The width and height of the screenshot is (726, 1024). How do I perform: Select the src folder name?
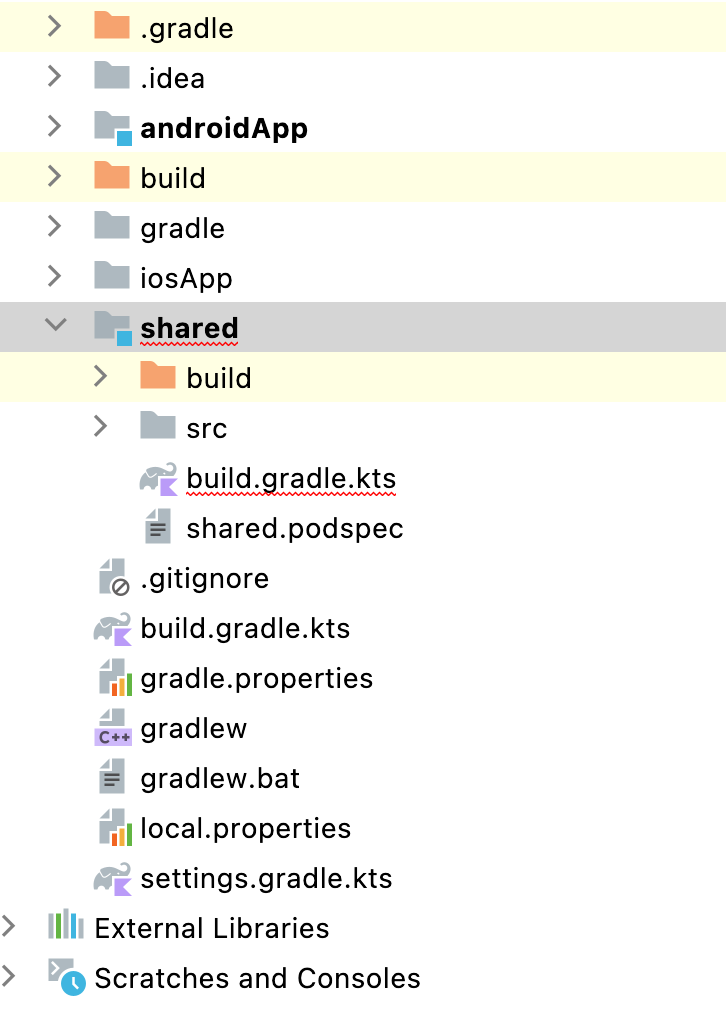(206, 429)
